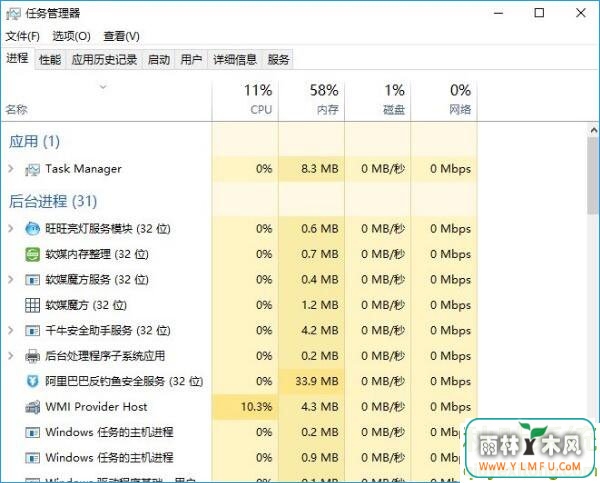Expand the Task Manager app row
The height and width of the screenshot is (483, 600).
[11, 169]
